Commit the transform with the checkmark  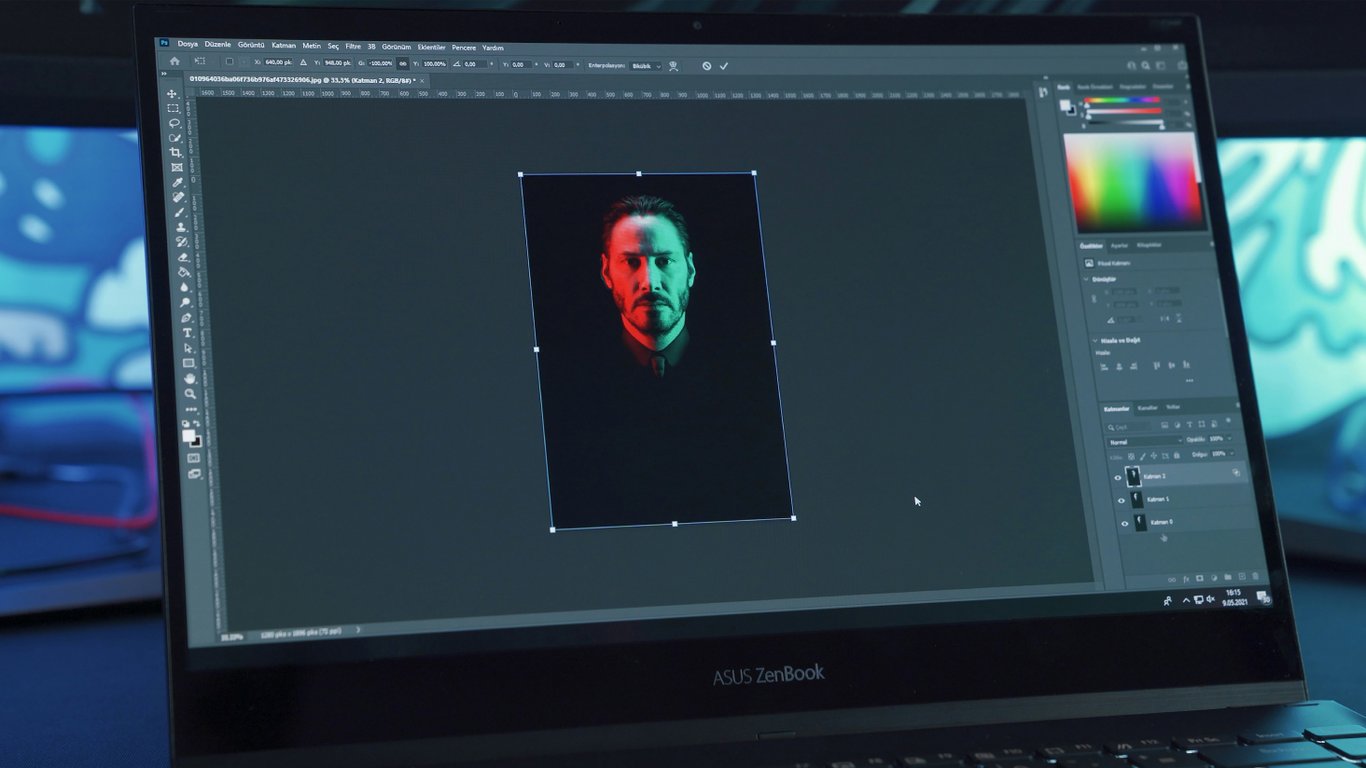724,66
